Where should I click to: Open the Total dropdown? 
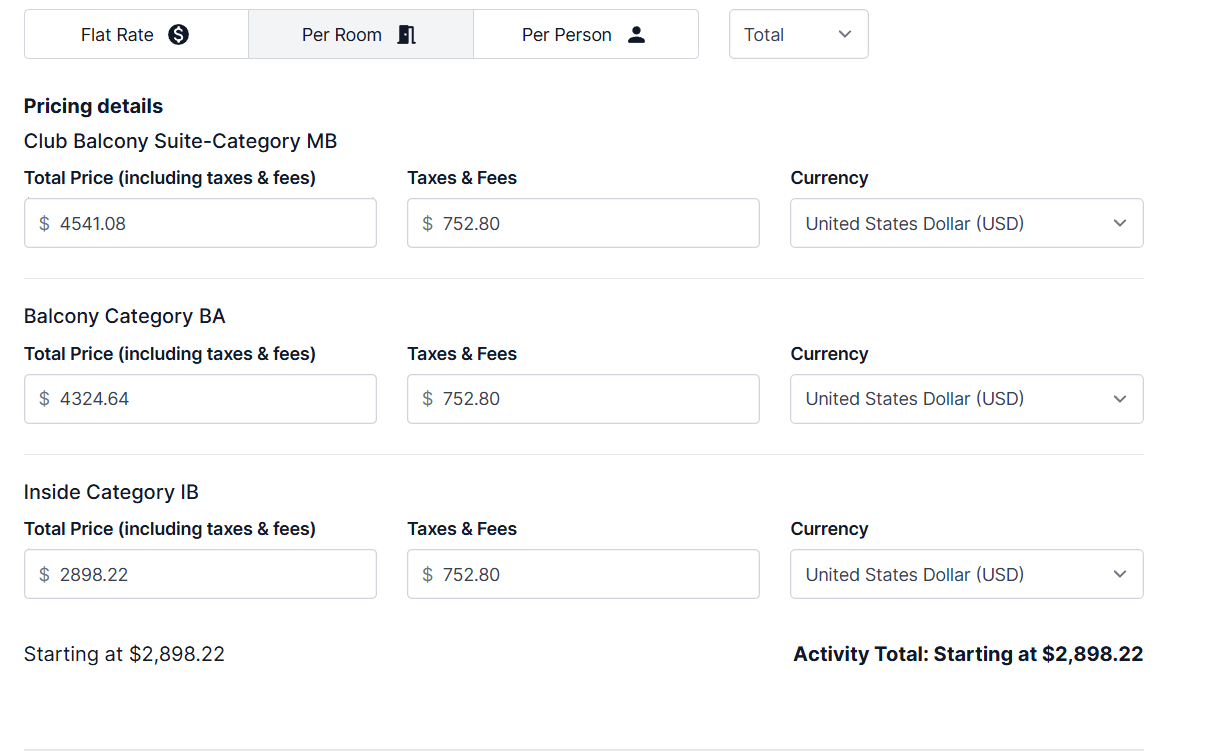(x=799, y=35)
